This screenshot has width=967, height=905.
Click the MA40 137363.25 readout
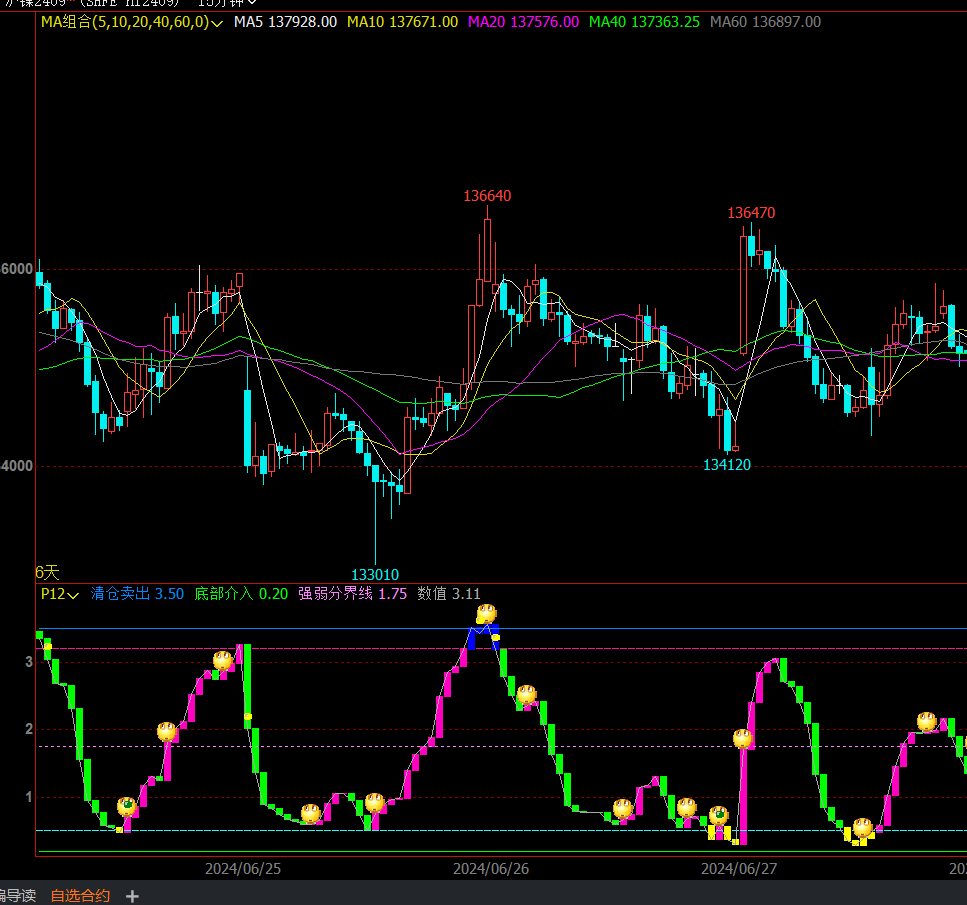(644, 22)
